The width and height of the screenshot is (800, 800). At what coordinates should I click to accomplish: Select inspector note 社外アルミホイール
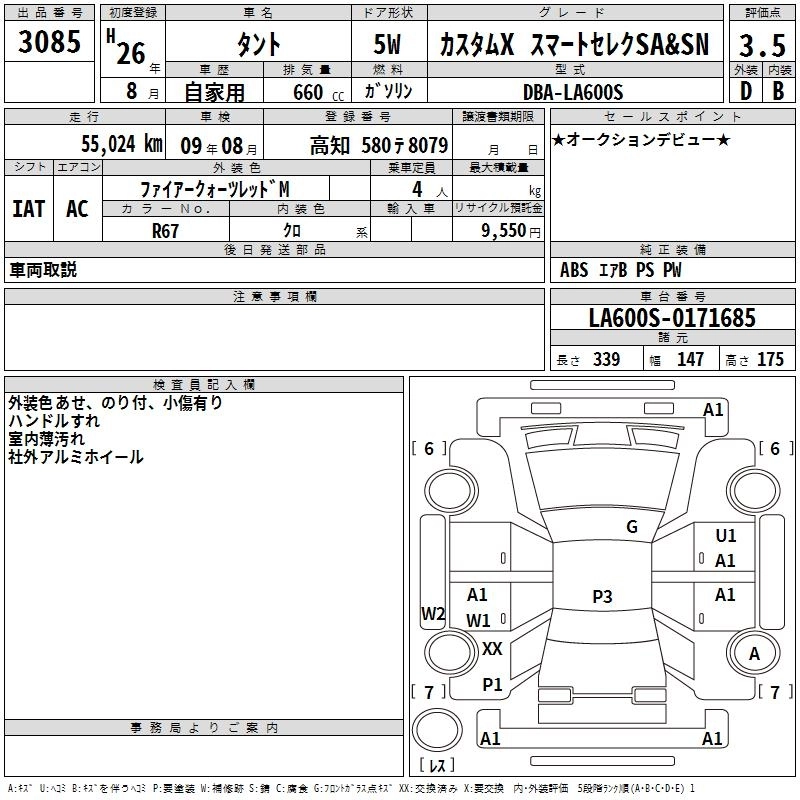(x=76, y=457)
